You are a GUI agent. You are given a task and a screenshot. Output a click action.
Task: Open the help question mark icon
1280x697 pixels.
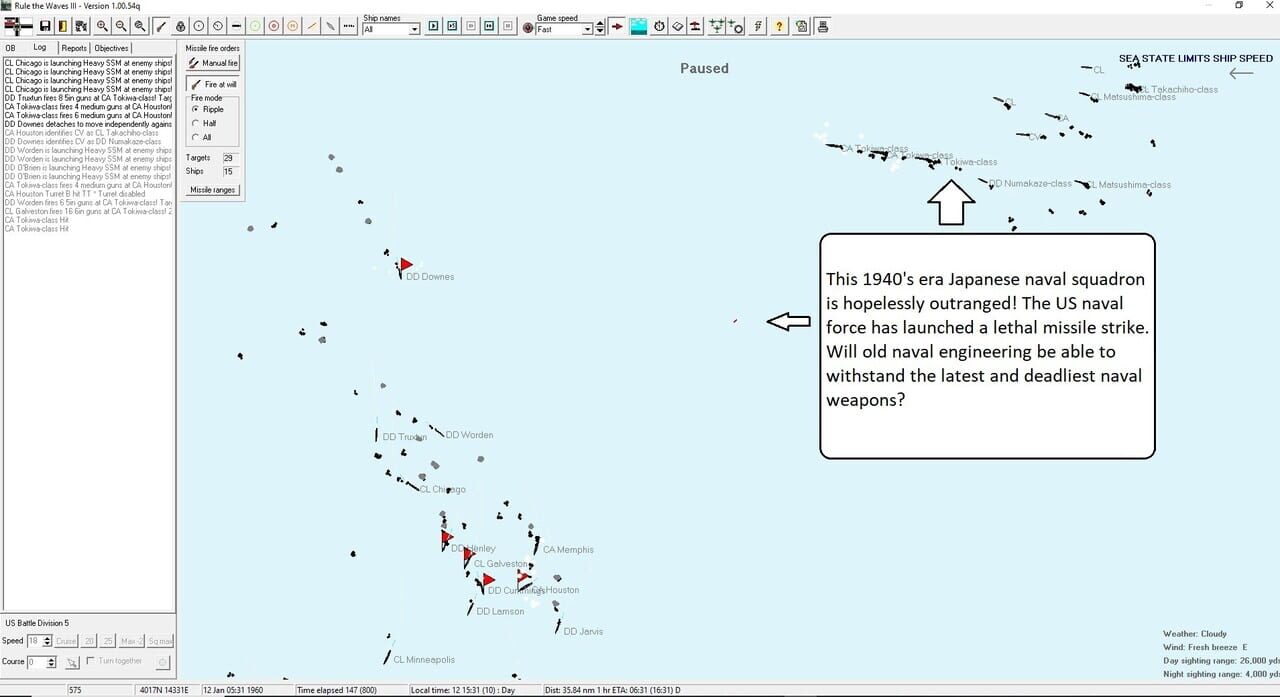(x=779, y=26)
